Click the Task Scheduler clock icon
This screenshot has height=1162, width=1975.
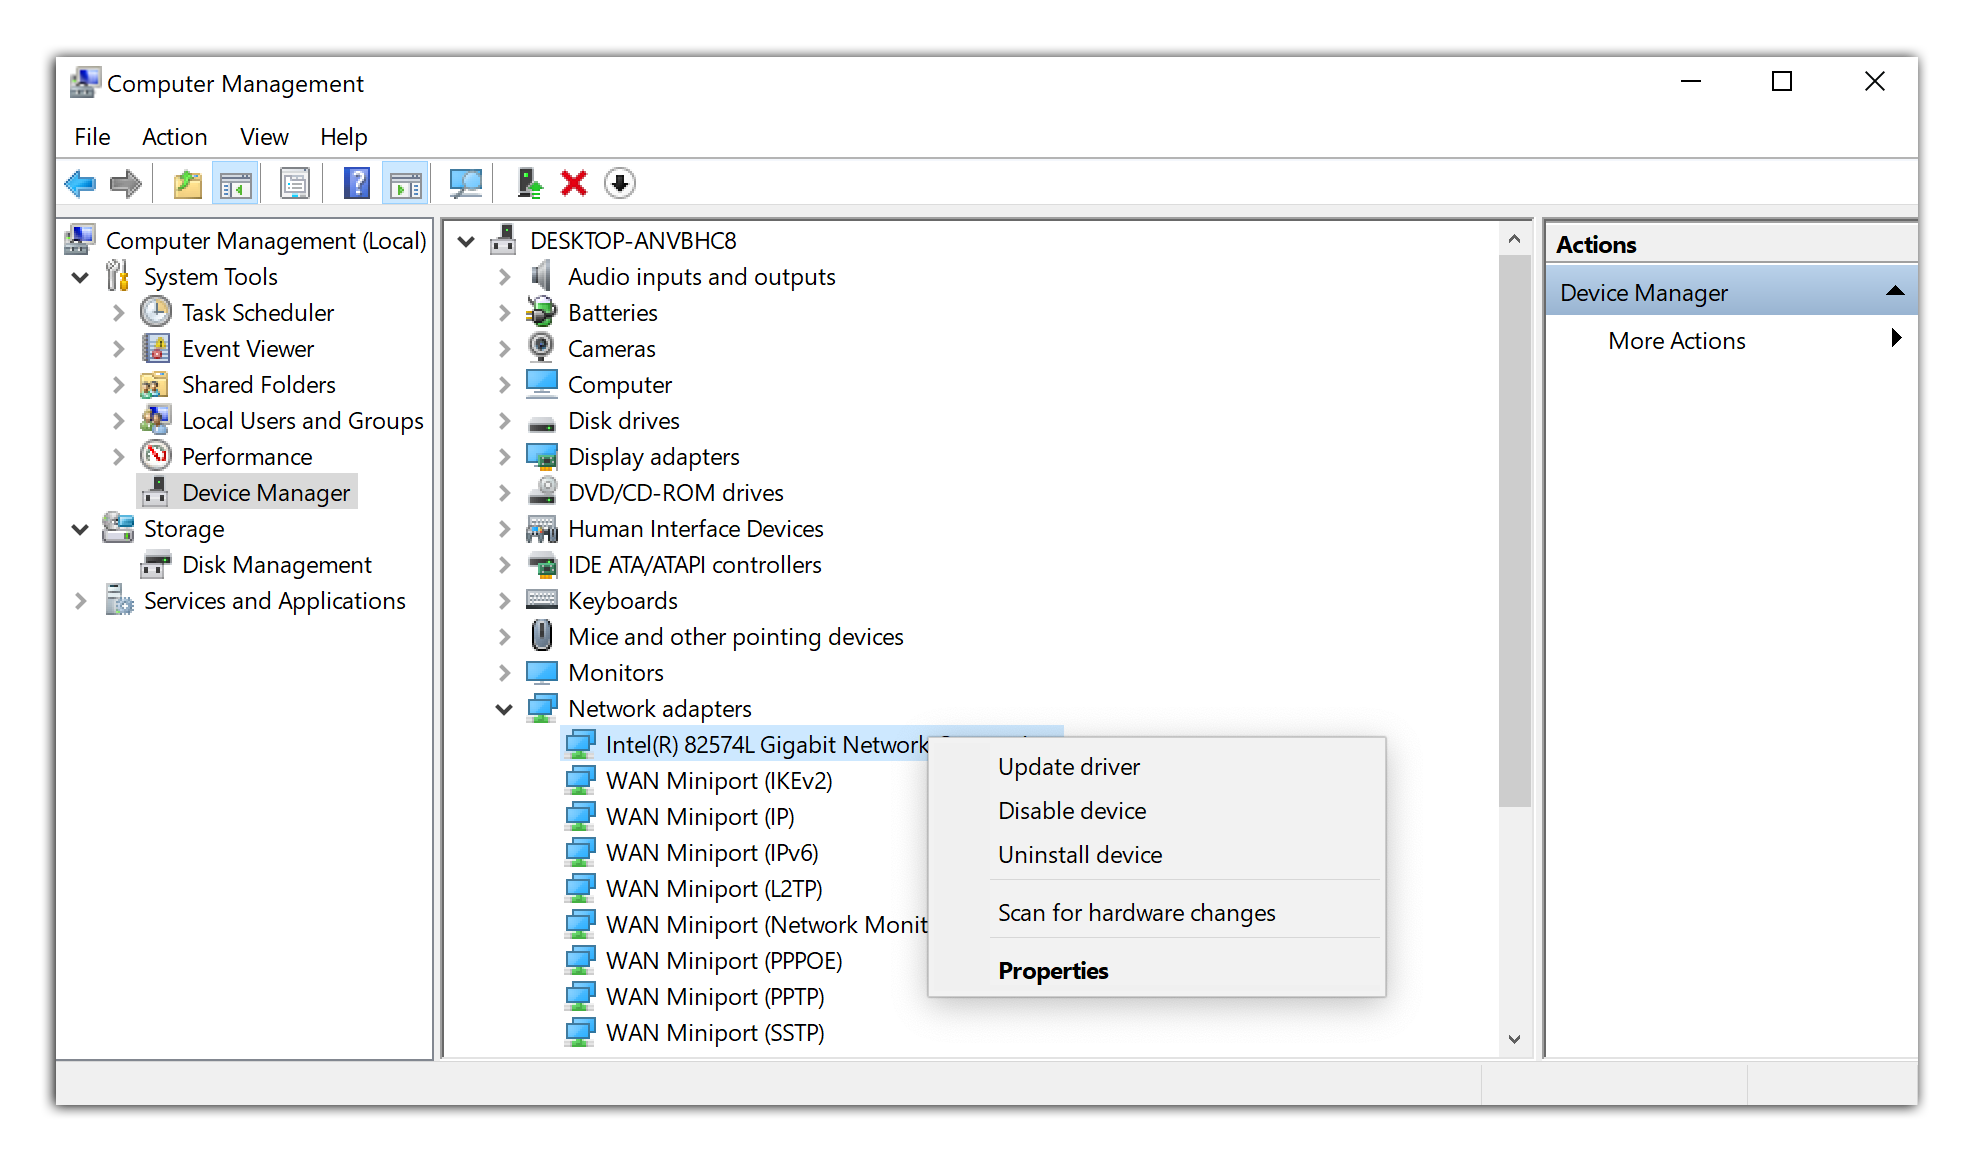tap(156, 312)
